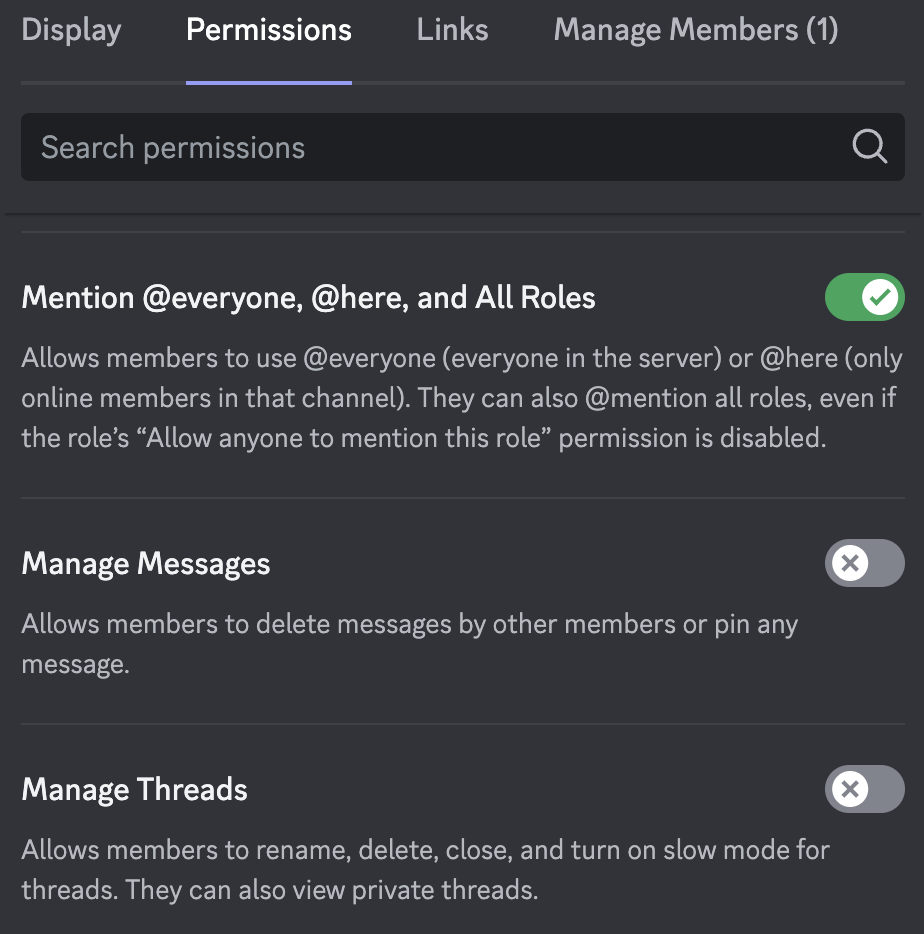Click the green checkmark knob on Mention toggle
Screen dimensions: 924x934
pos(879,297)
